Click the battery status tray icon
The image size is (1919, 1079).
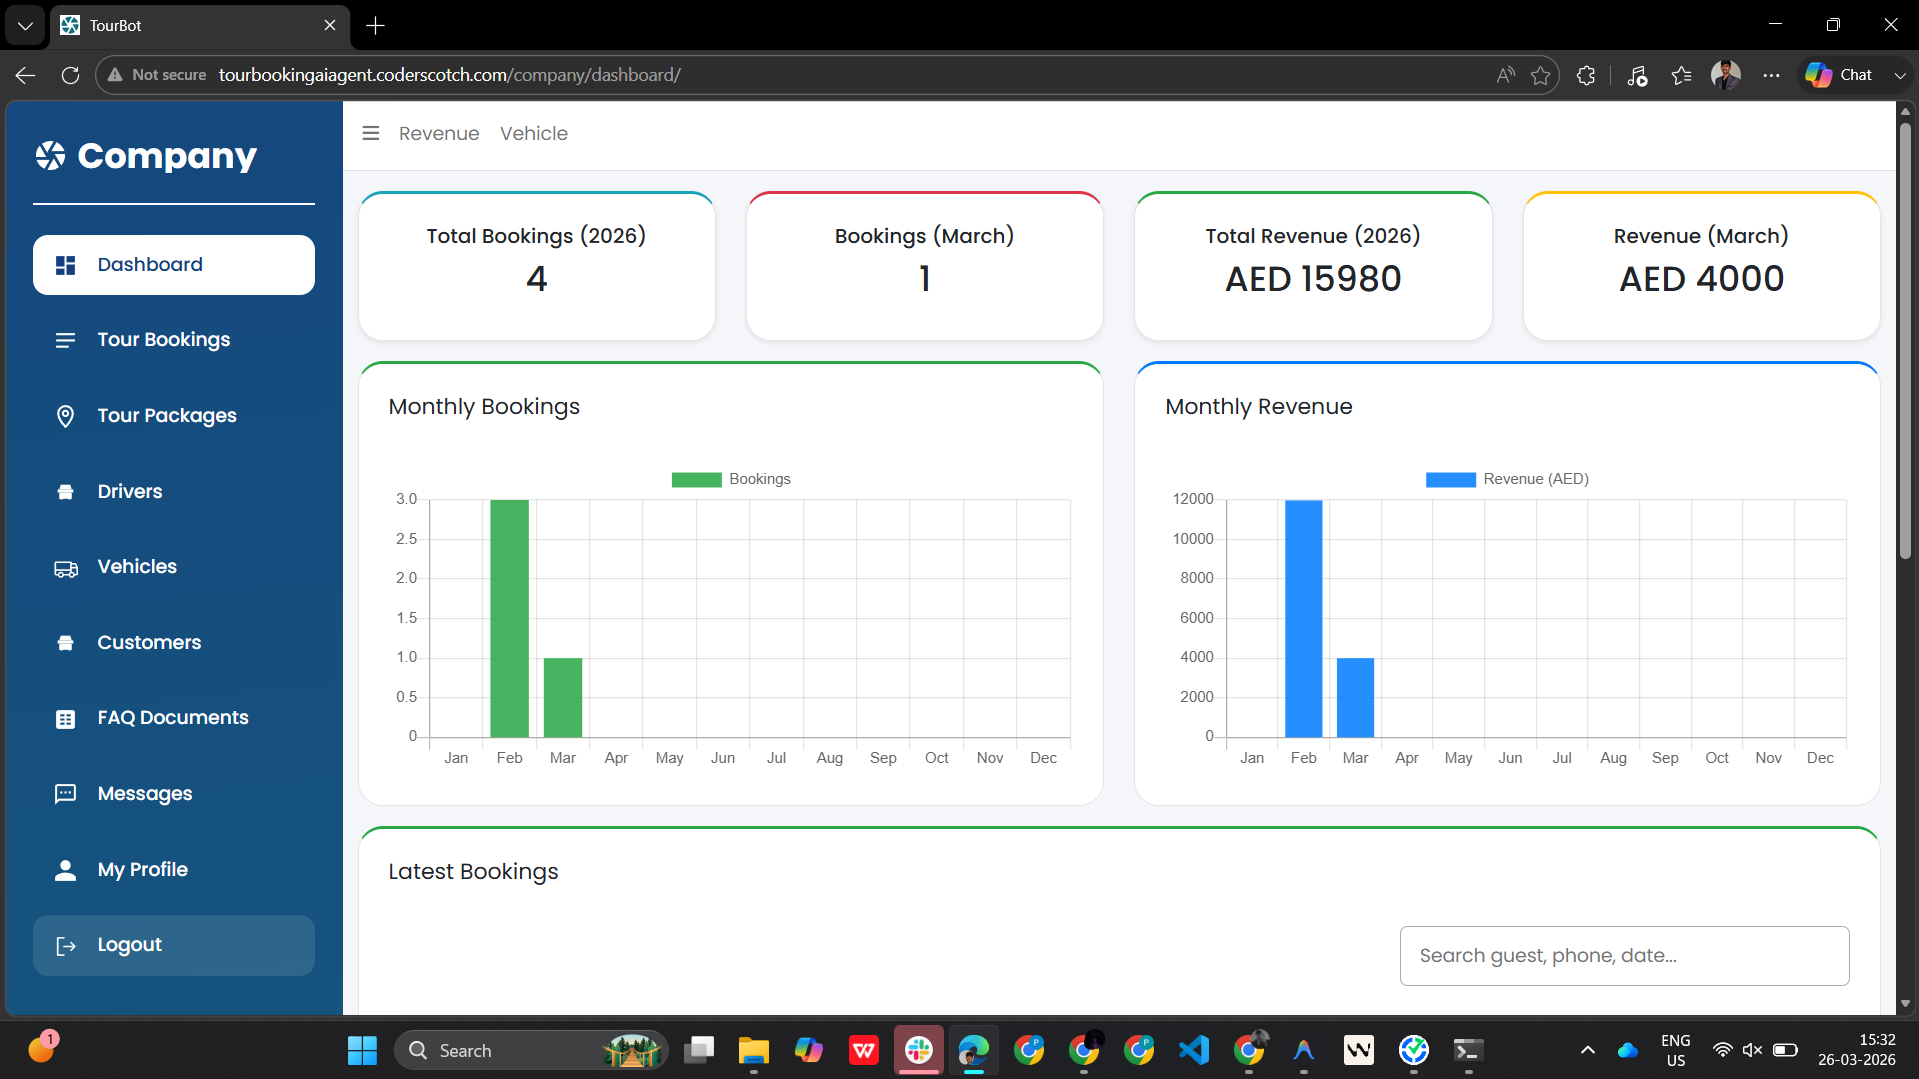click(1785, 1050)
